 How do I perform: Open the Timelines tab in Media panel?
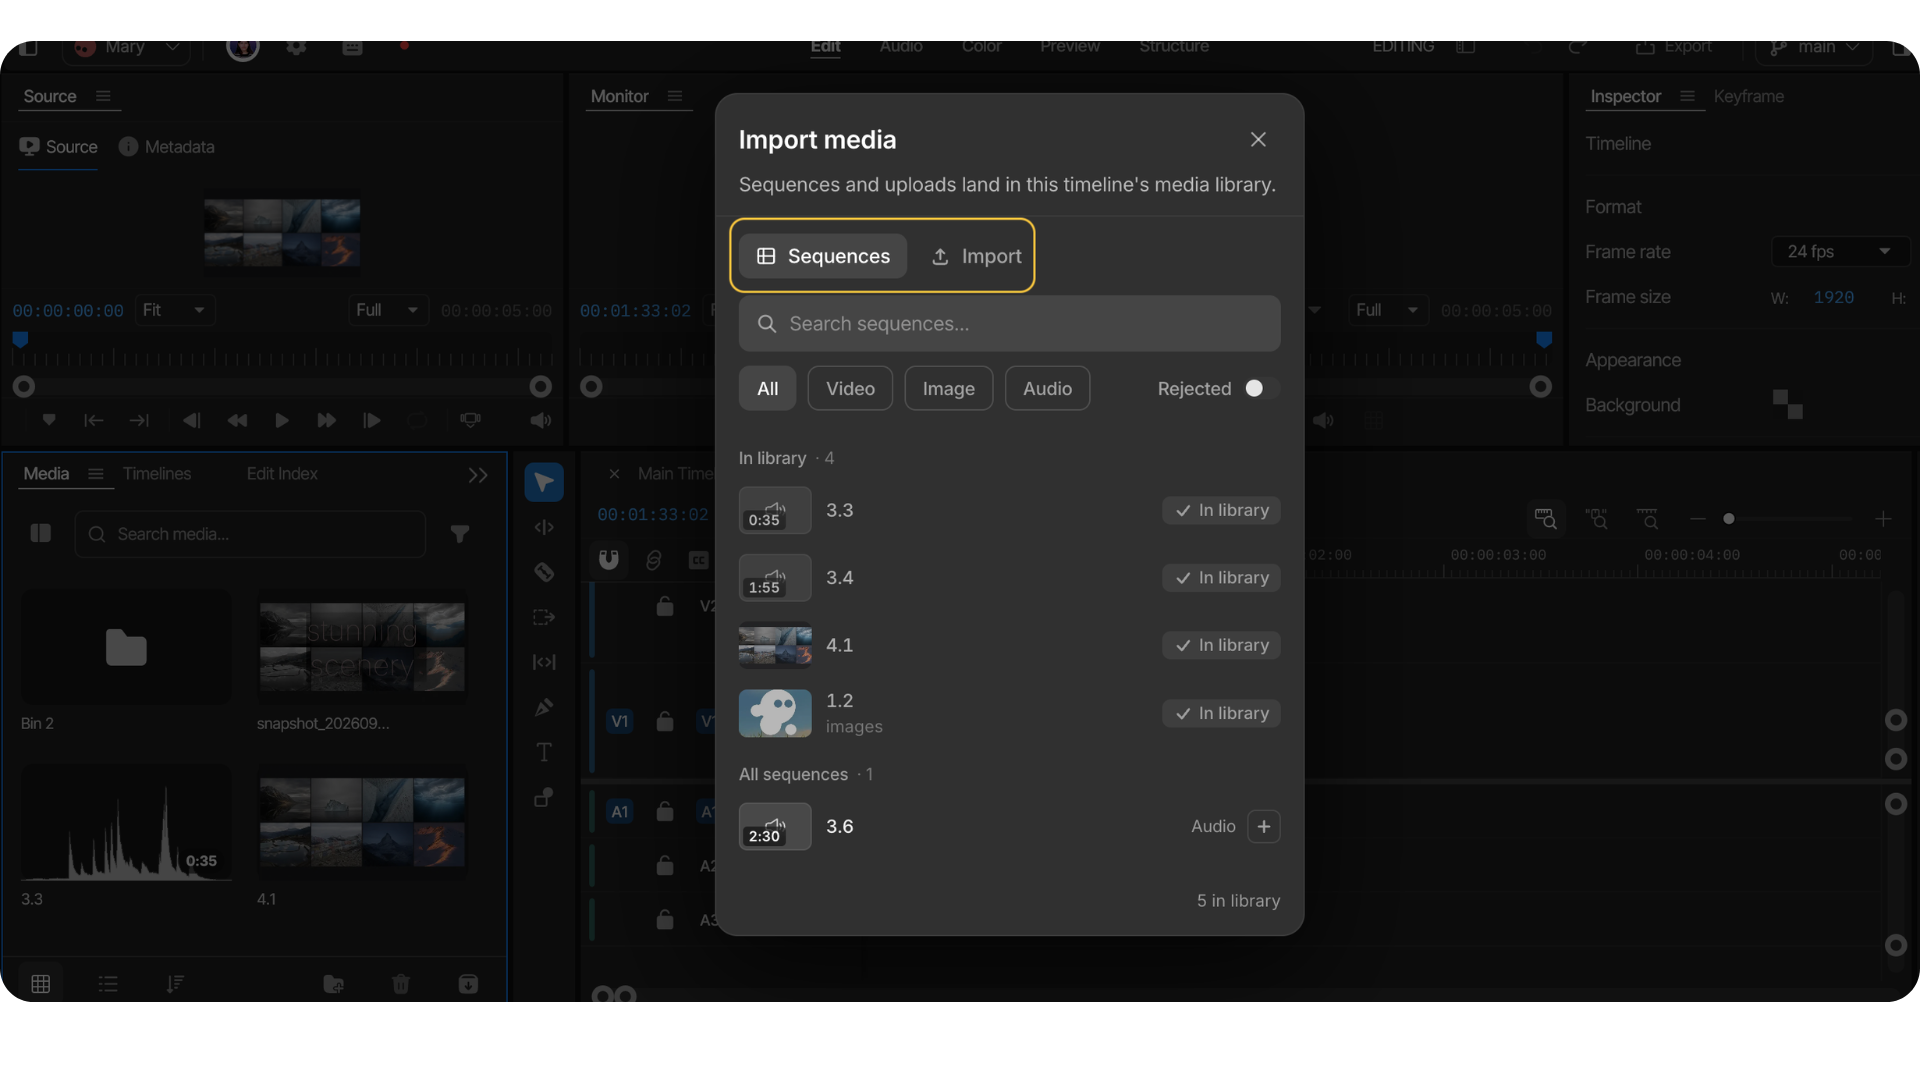tap(157, 474)
